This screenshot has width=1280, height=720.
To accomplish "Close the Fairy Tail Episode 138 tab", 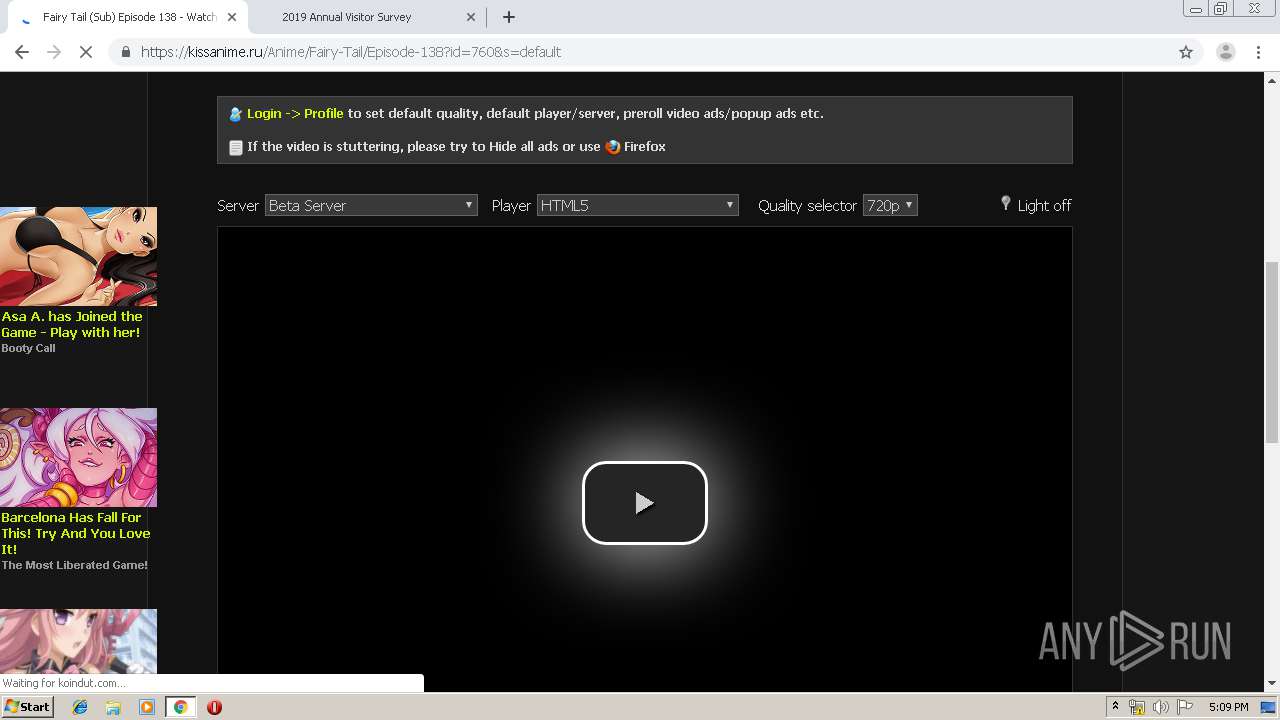I will pyautogui.click(x=232, y=17).
